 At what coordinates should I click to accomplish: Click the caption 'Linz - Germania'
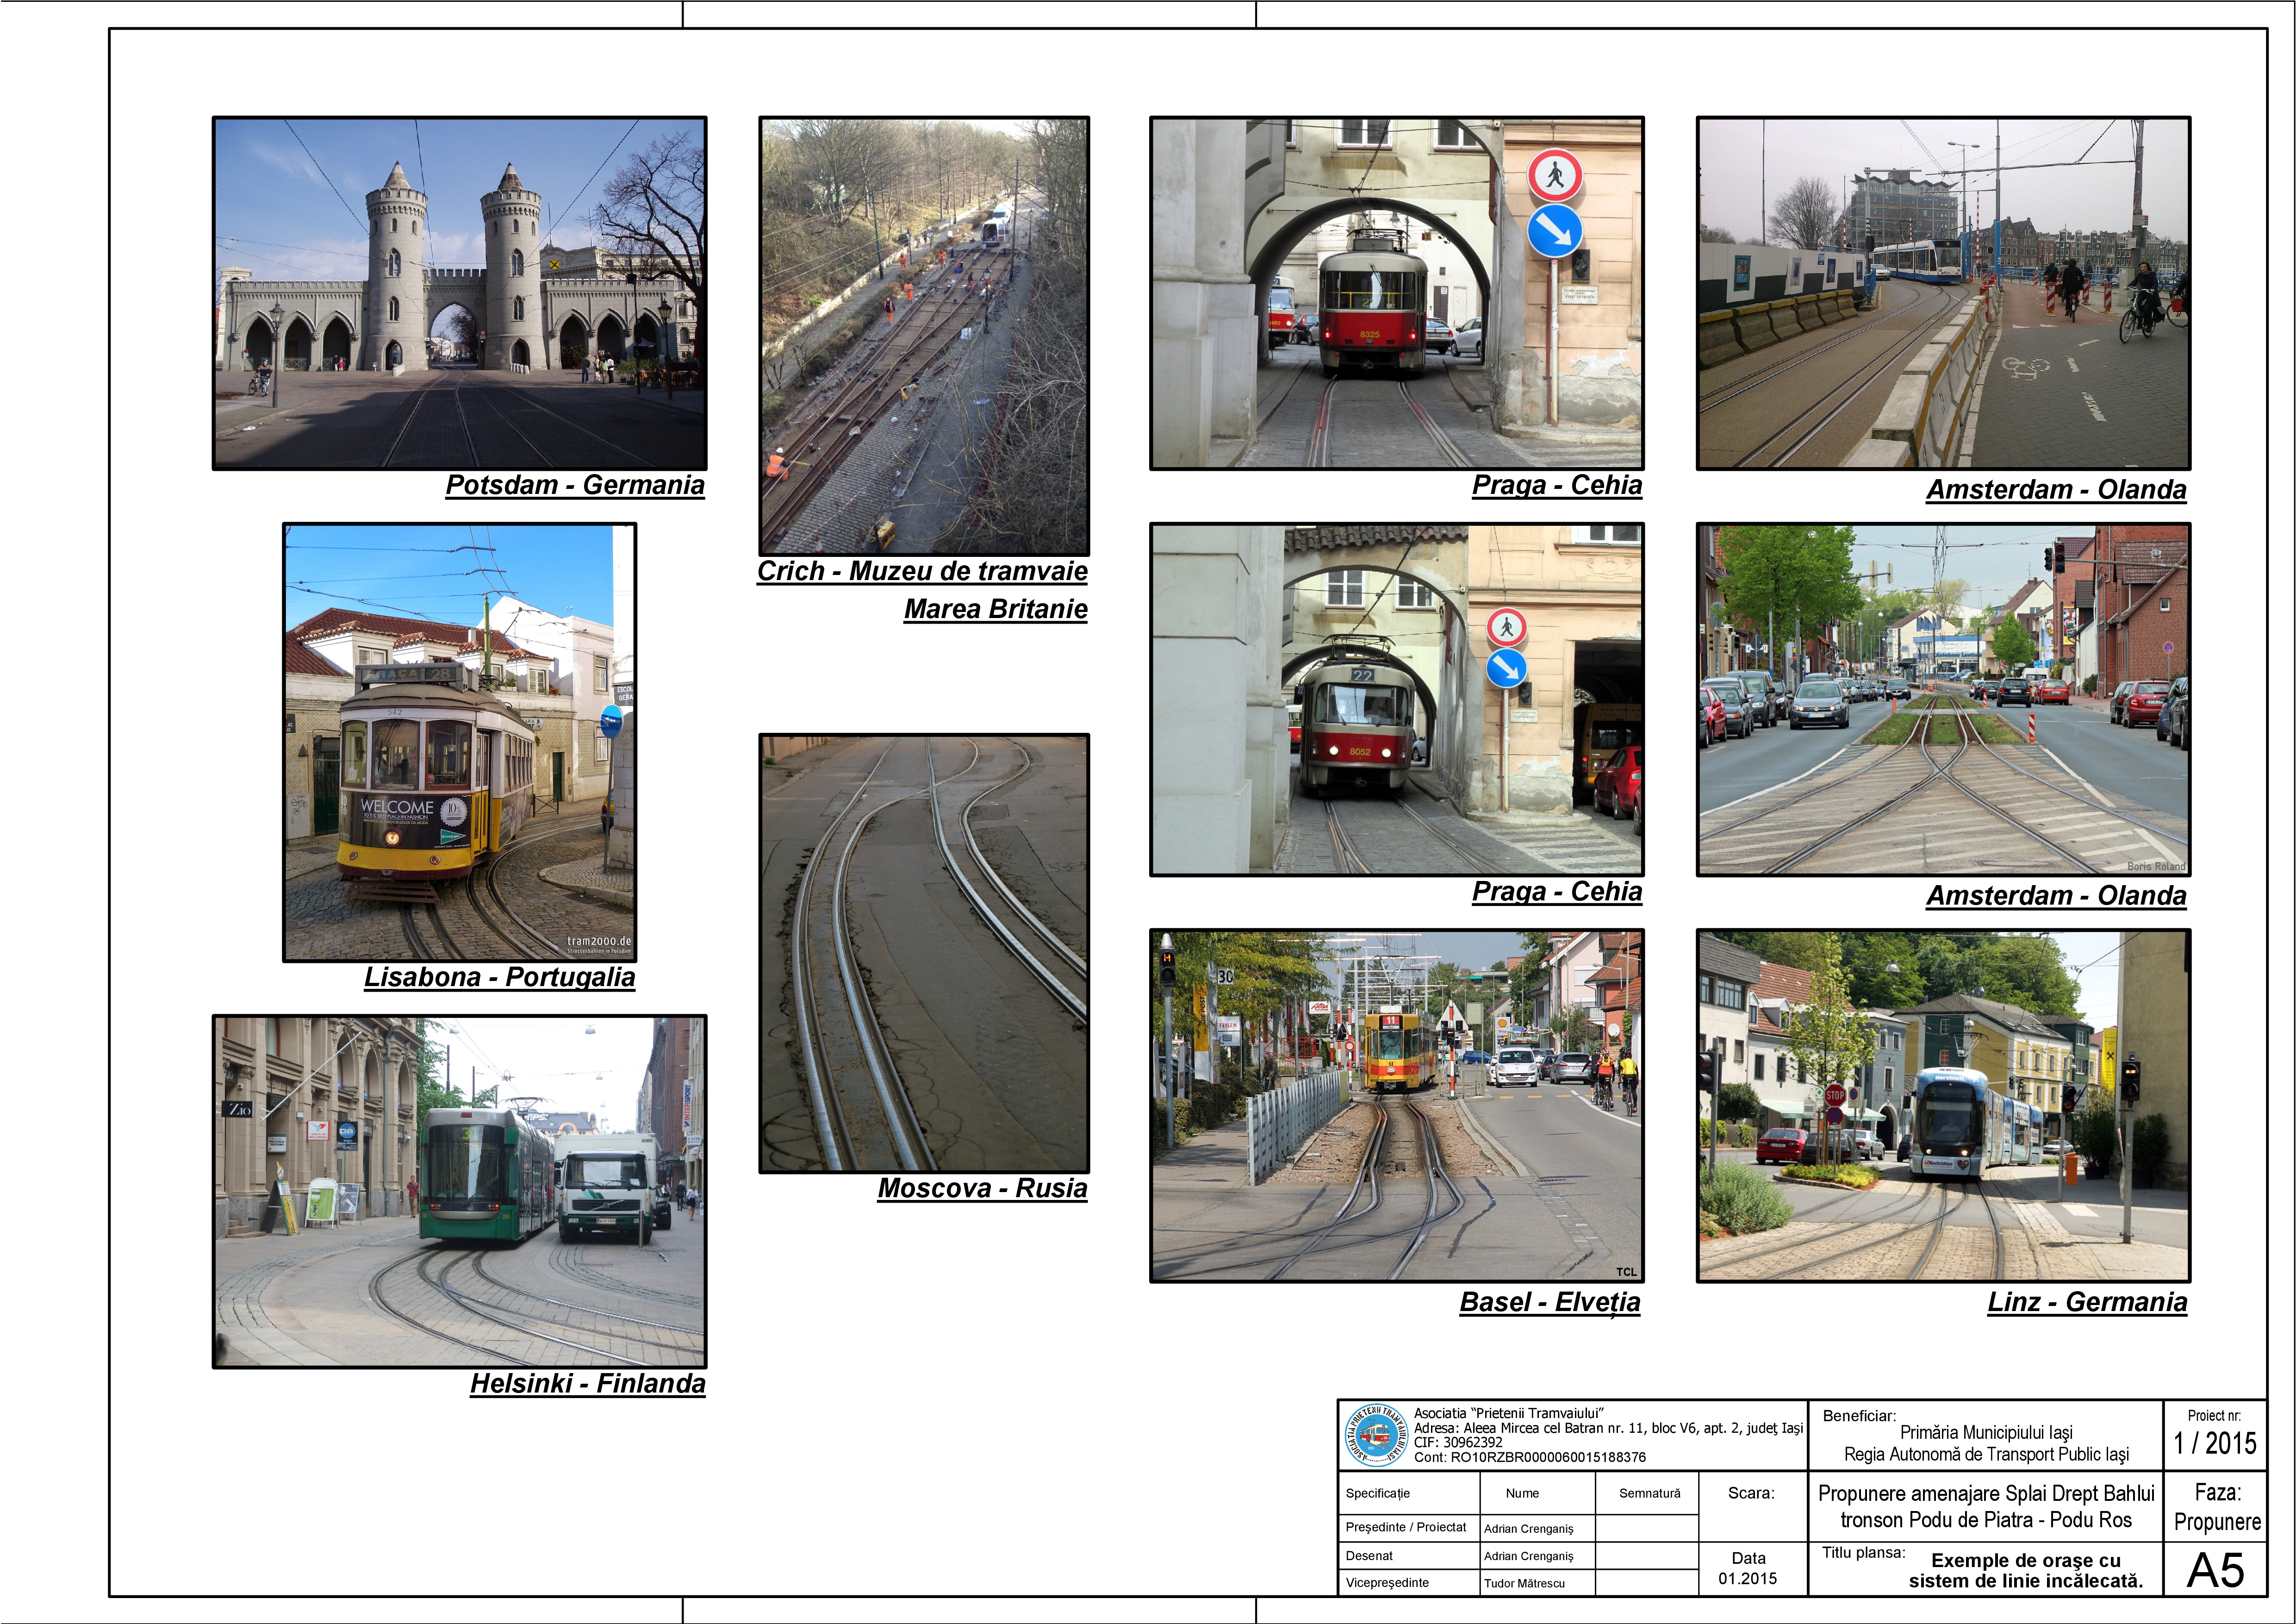point(2087,1302)
